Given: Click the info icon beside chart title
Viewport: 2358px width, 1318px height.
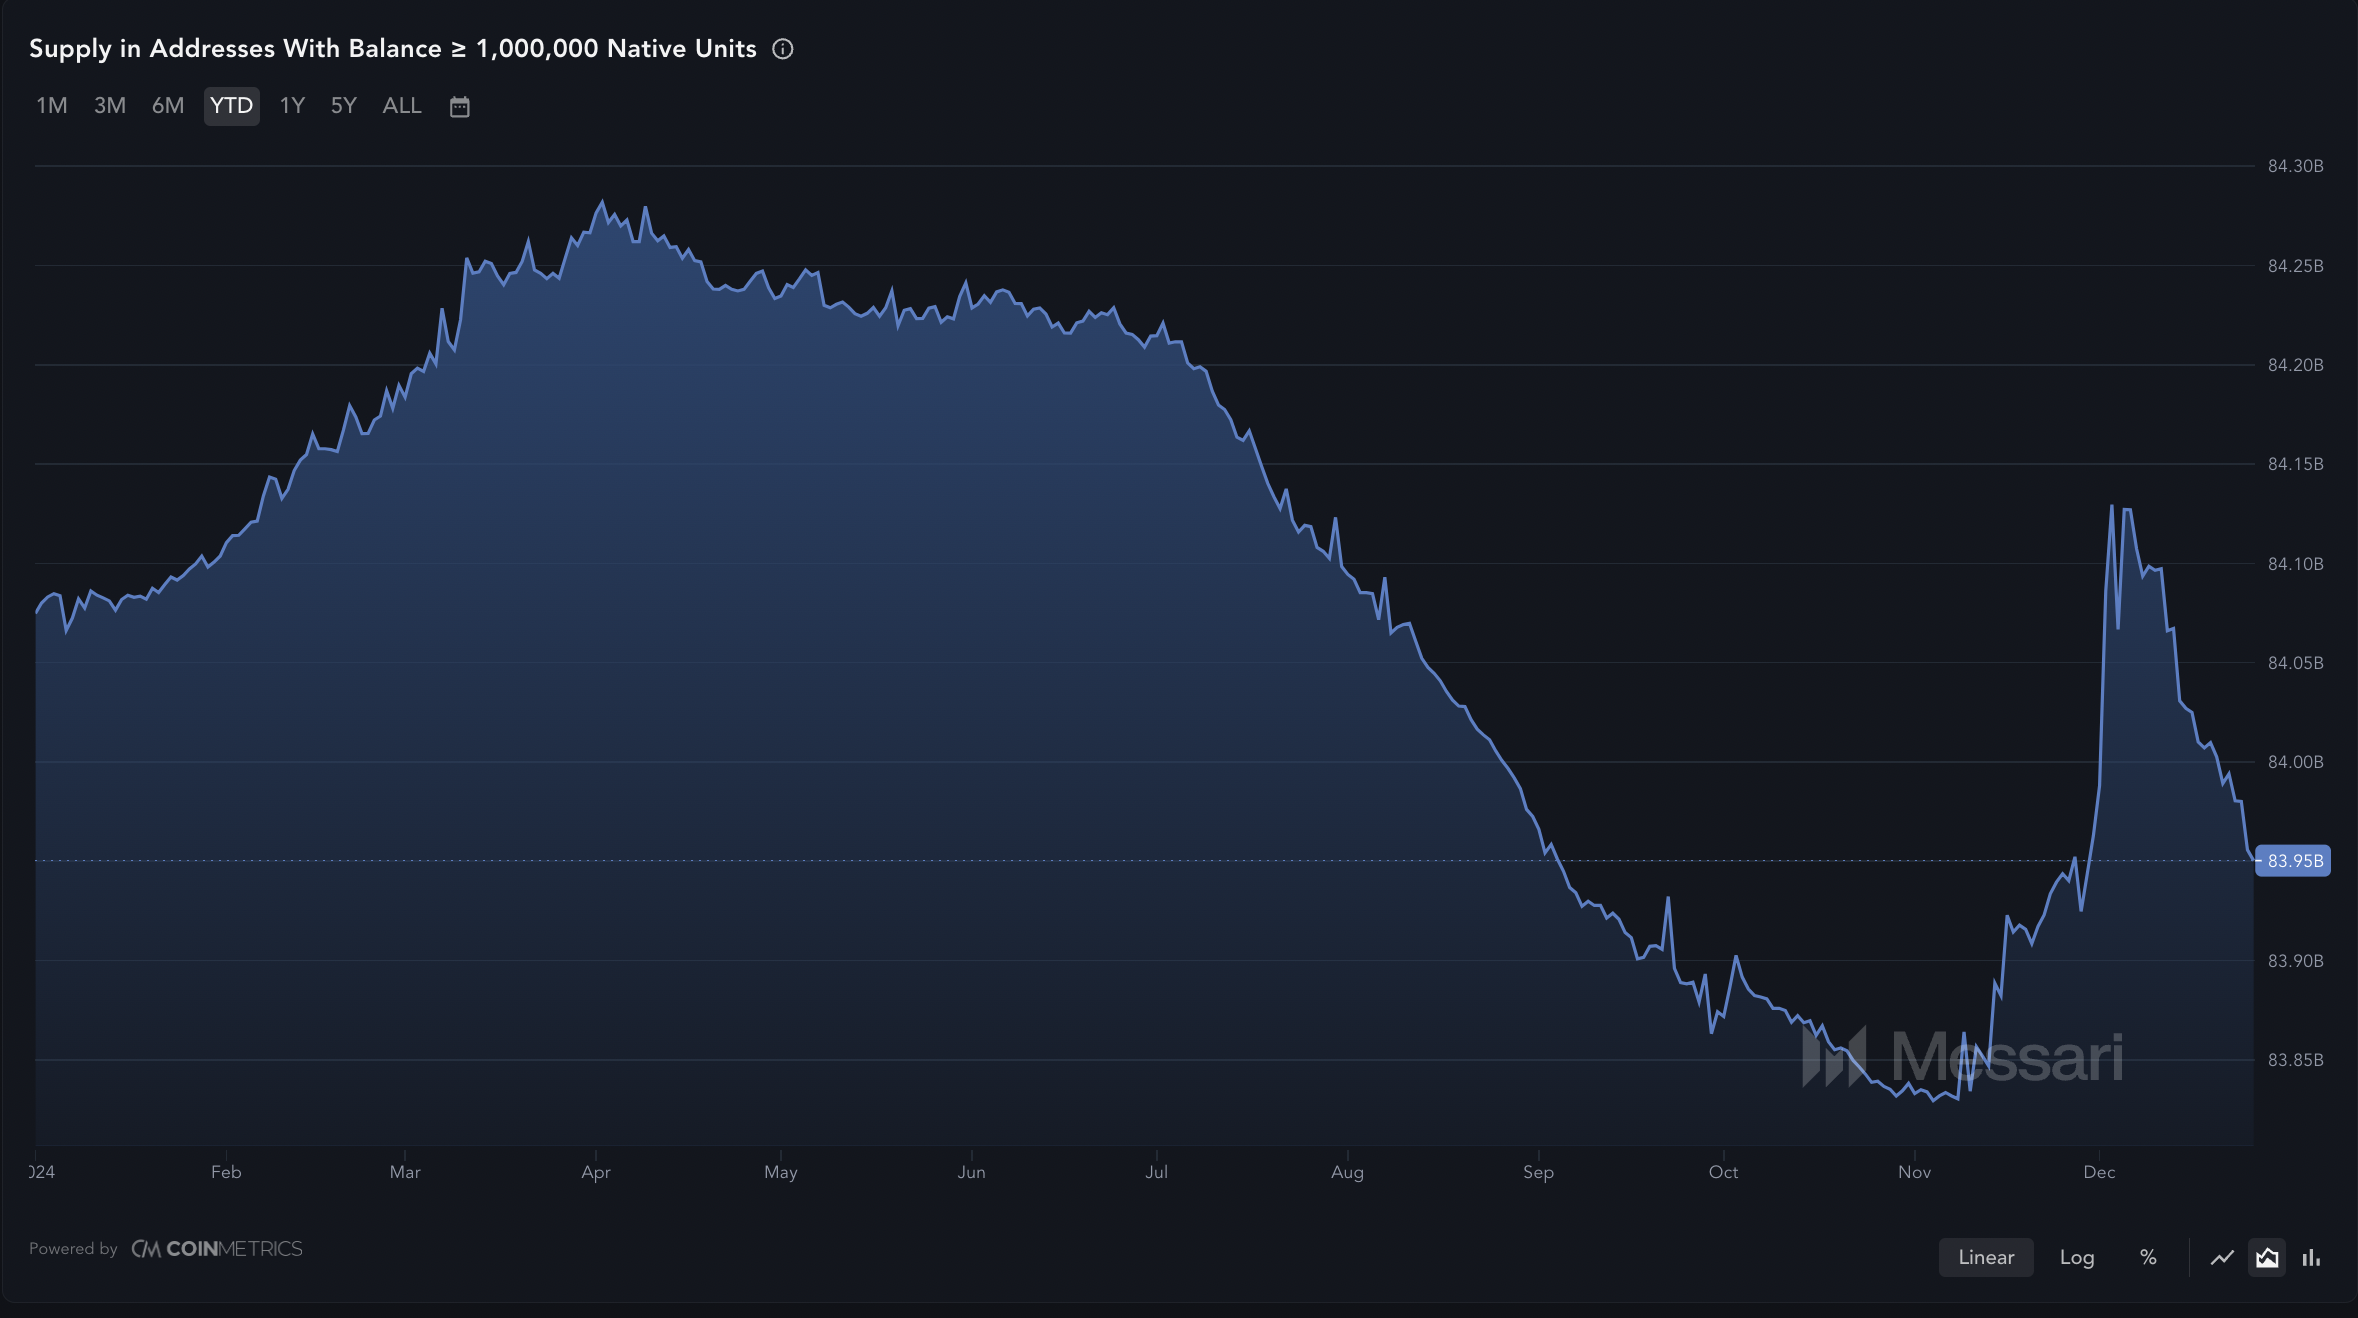Looking at the screenshot, I should click(x=783, y=49).
